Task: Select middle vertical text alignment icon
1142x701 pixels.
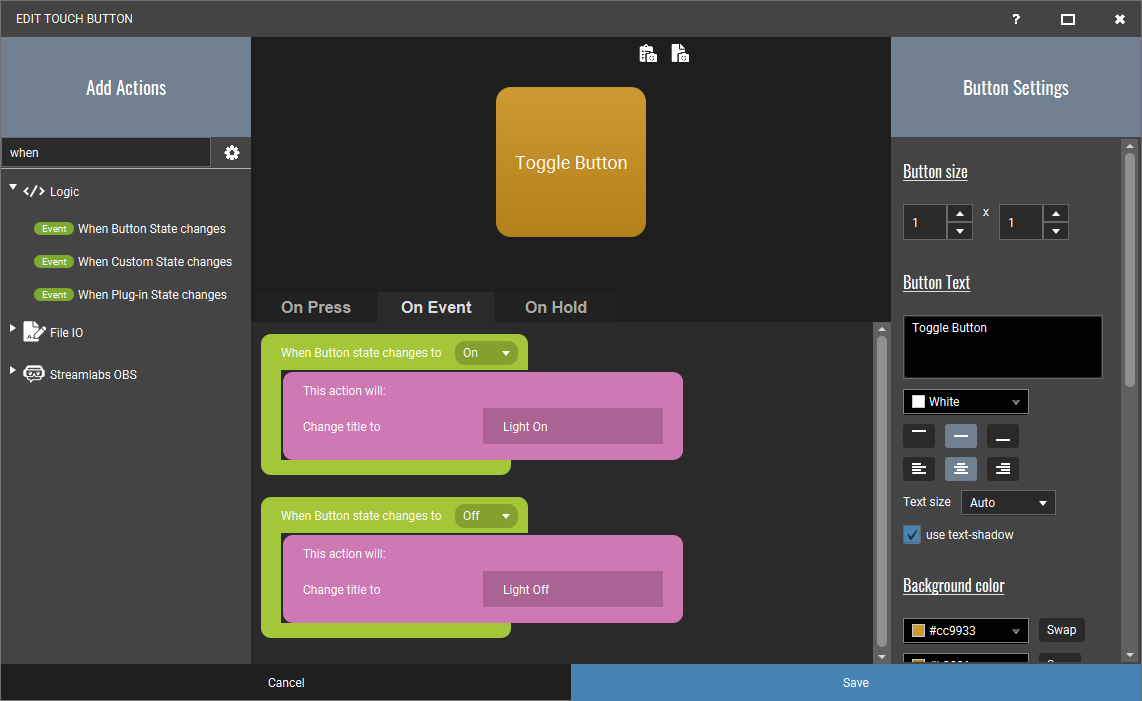Action: [x=961, y=436]
